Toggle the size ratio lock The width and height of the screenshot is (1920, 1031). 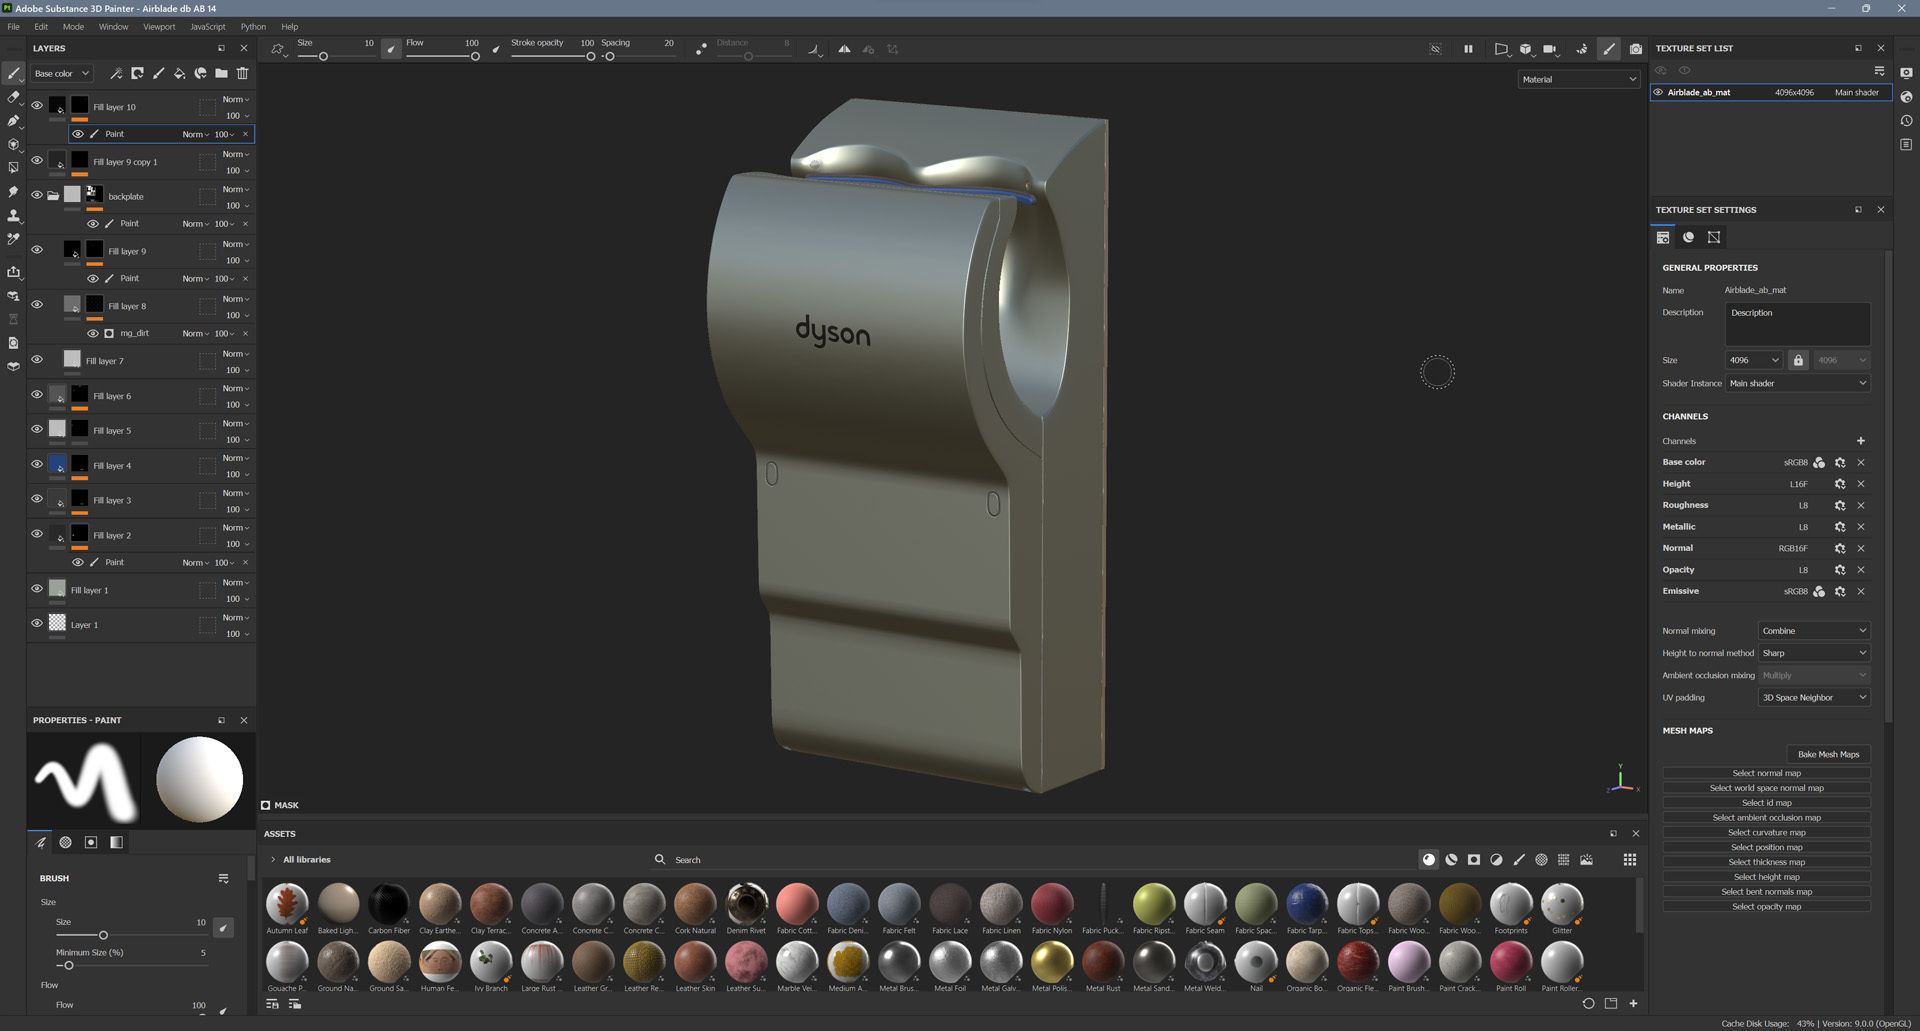pyautogui.click(x=1798, y=360)
